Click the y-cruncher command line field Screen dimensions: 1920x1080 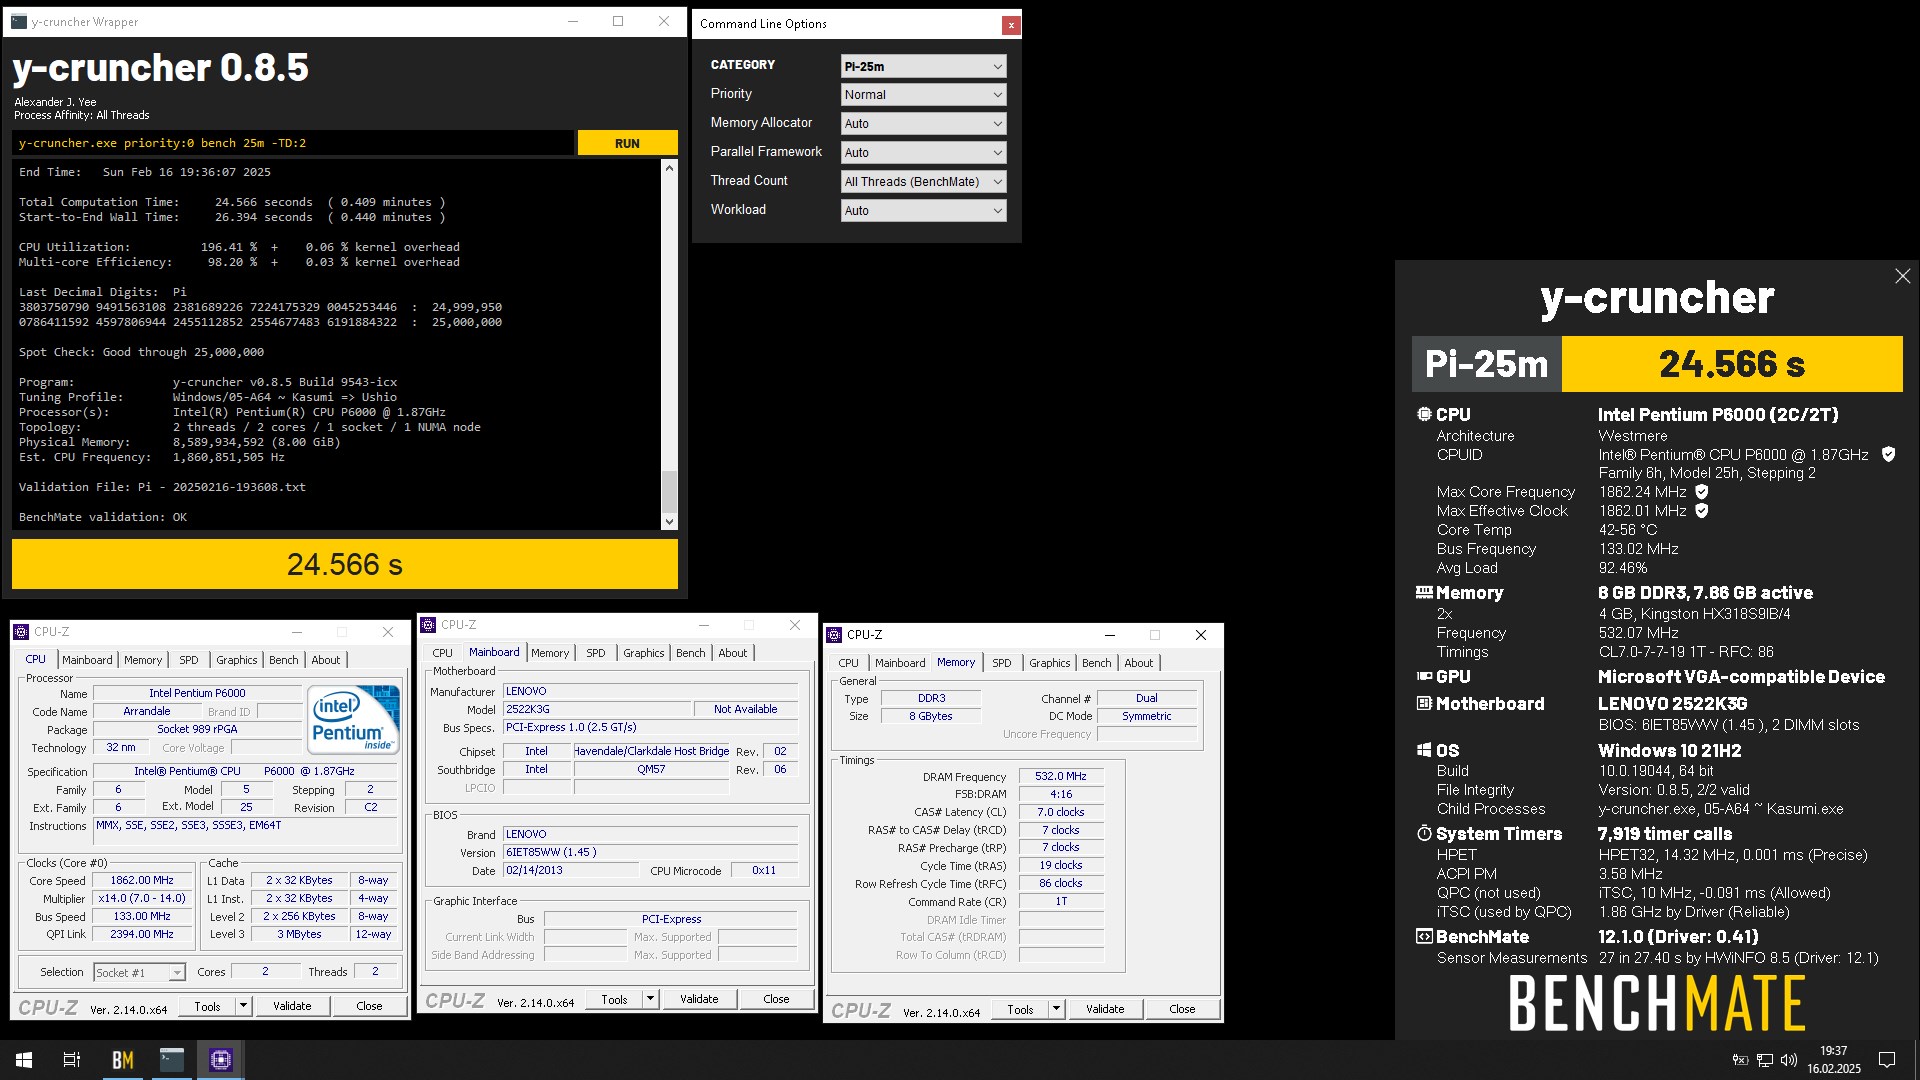pyautogui.click(x=294, y=143)
